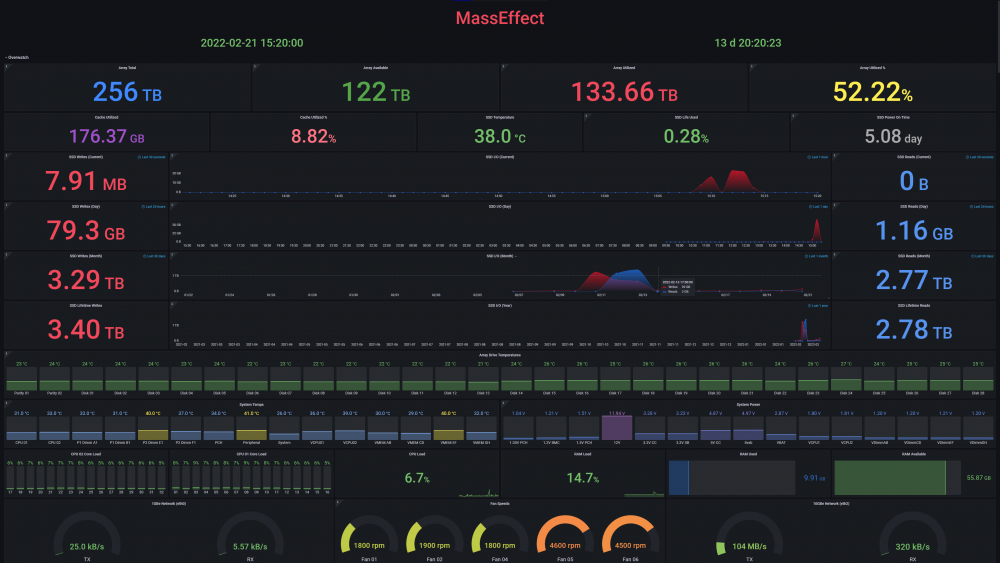Click the RAM Available green bar gauge
Screen dimensions: 1000x563
click(897, 478)
